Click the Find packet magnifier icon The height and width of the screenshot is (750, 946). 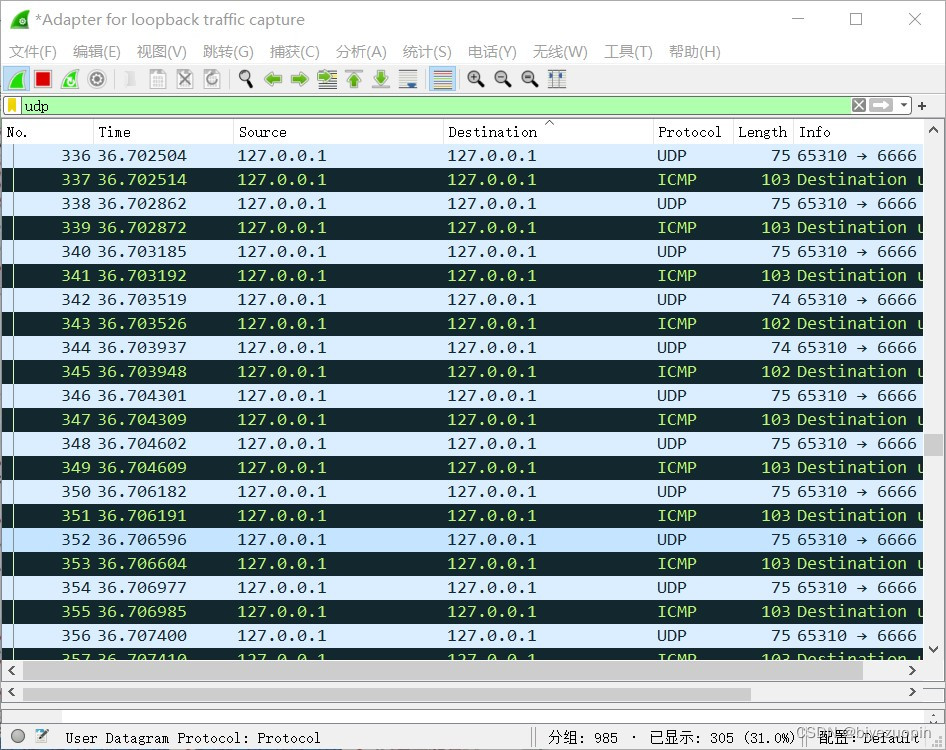[x=245, y=79]
